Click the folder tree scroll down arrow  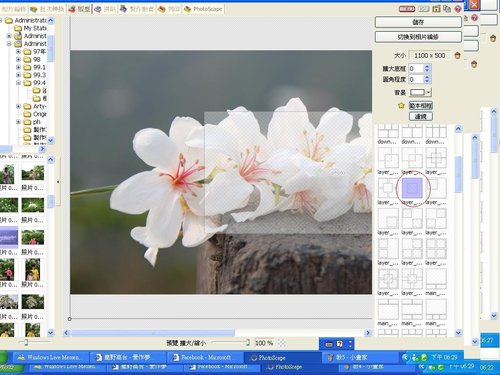click(51, 140)
